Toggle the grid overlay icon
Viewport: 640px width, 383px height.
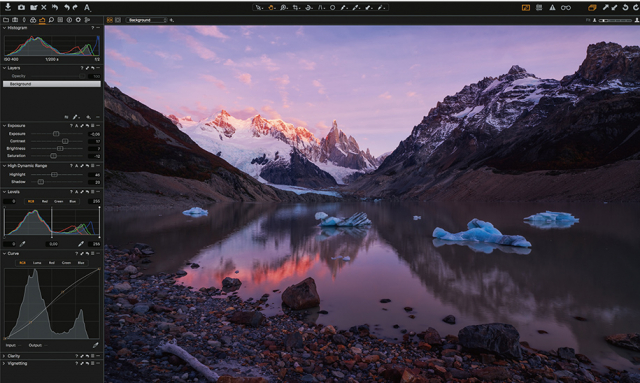click(x=539, y=7)
